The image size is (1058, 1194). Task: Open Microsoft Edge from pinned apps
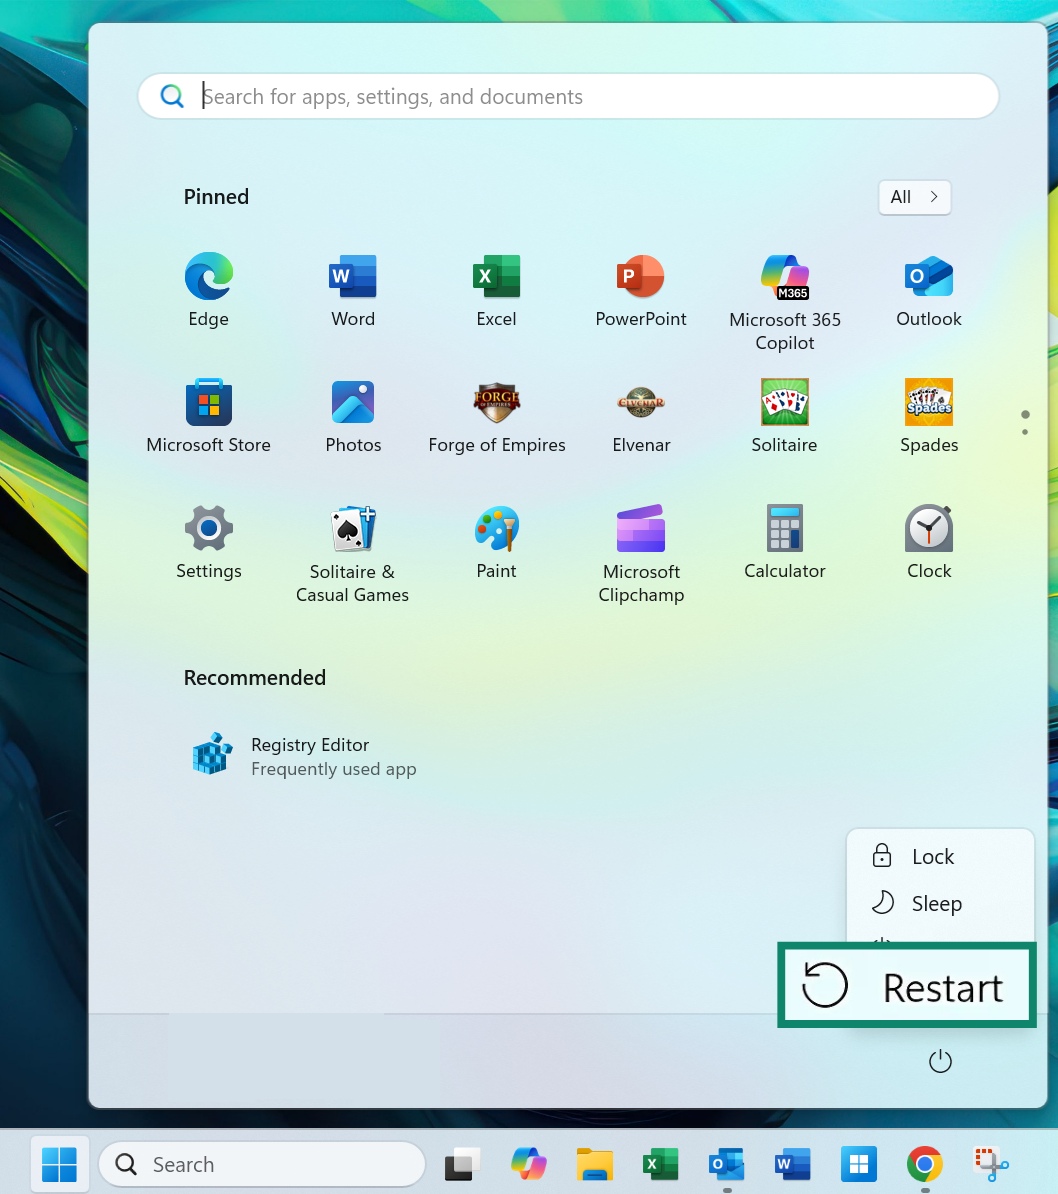[x=208, y=290]
